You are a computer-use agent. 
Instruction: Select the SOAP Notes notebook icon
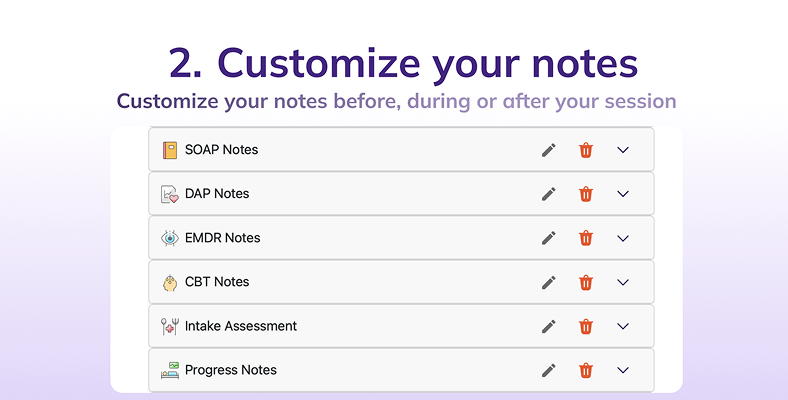tap(170, 150)
